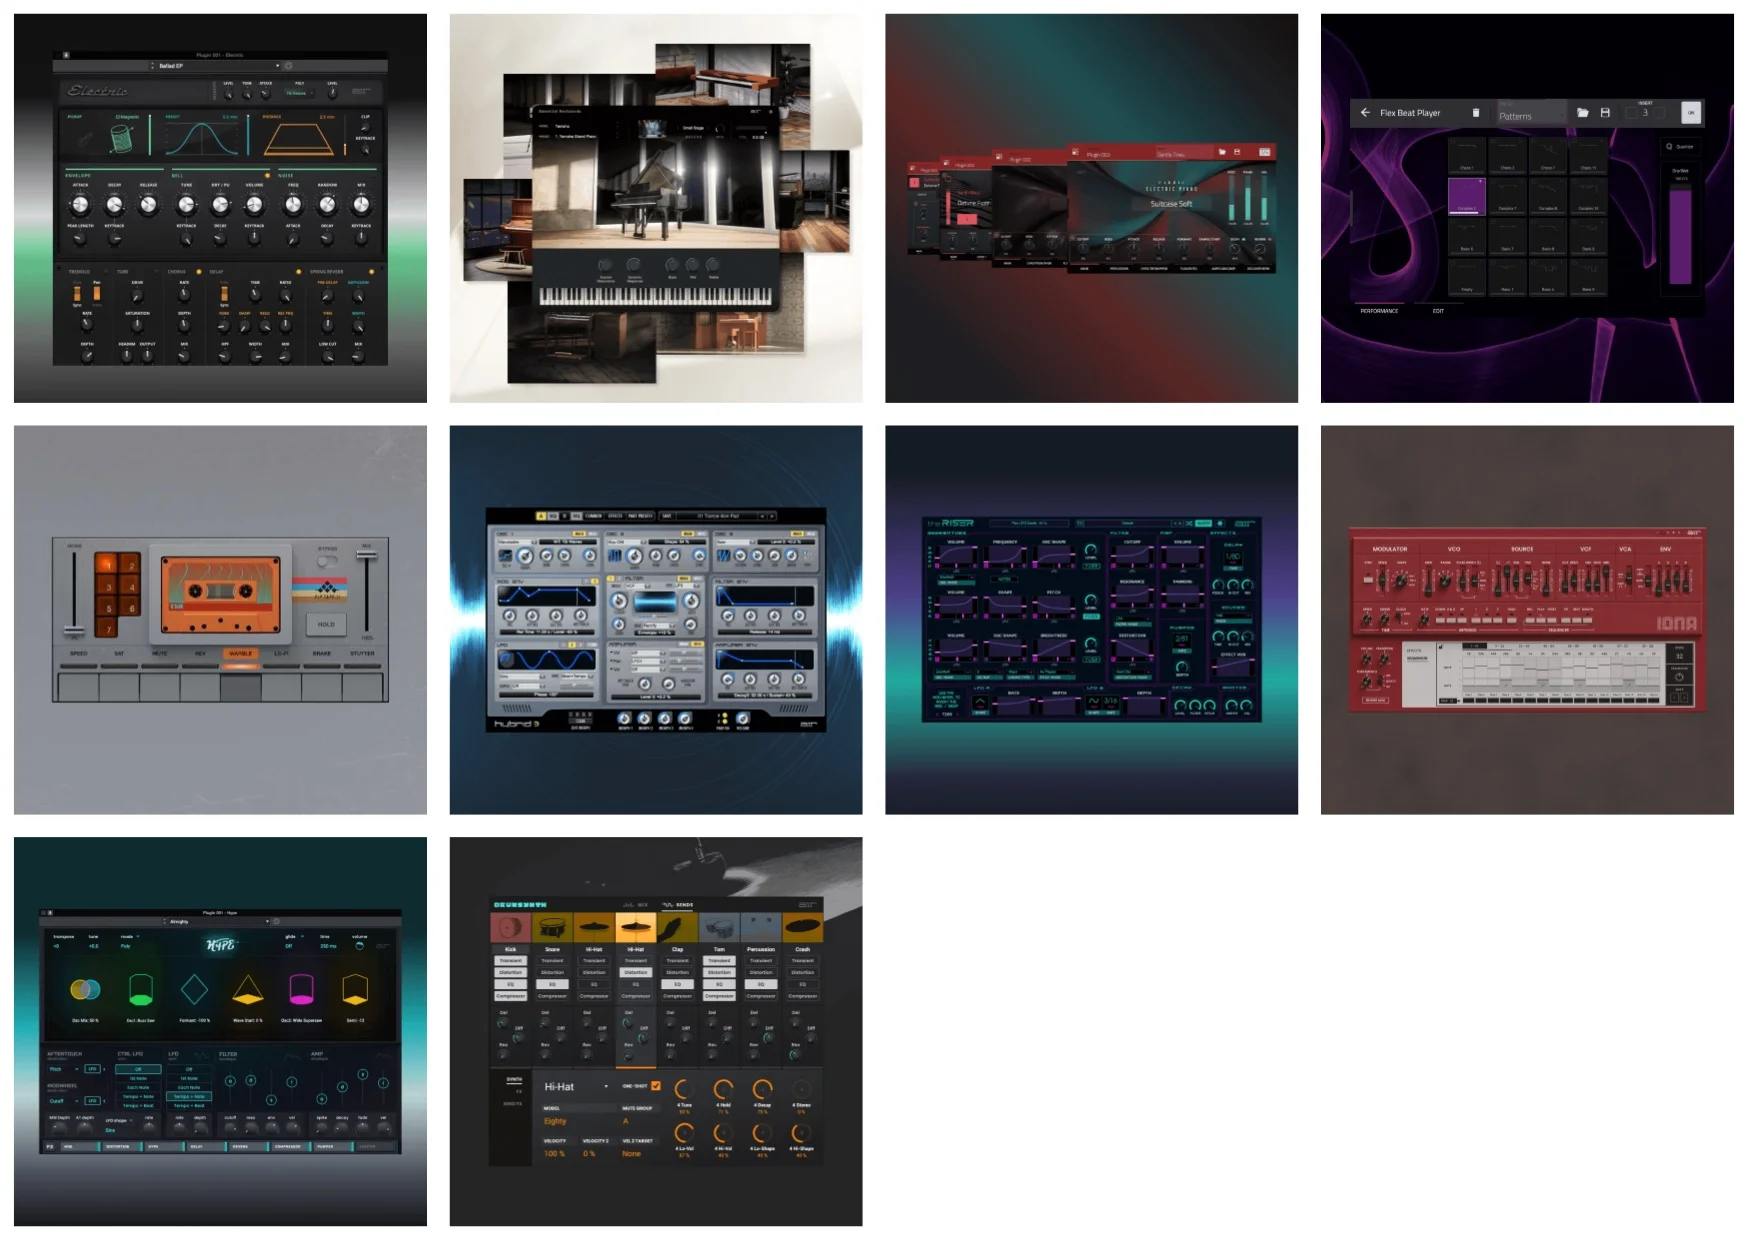The height and width of the screenshot is (1240, 1748).
Task: Enable the ONE-SHOT checkbox for the Hi-Hat
Action: [x=655, y=1086]
